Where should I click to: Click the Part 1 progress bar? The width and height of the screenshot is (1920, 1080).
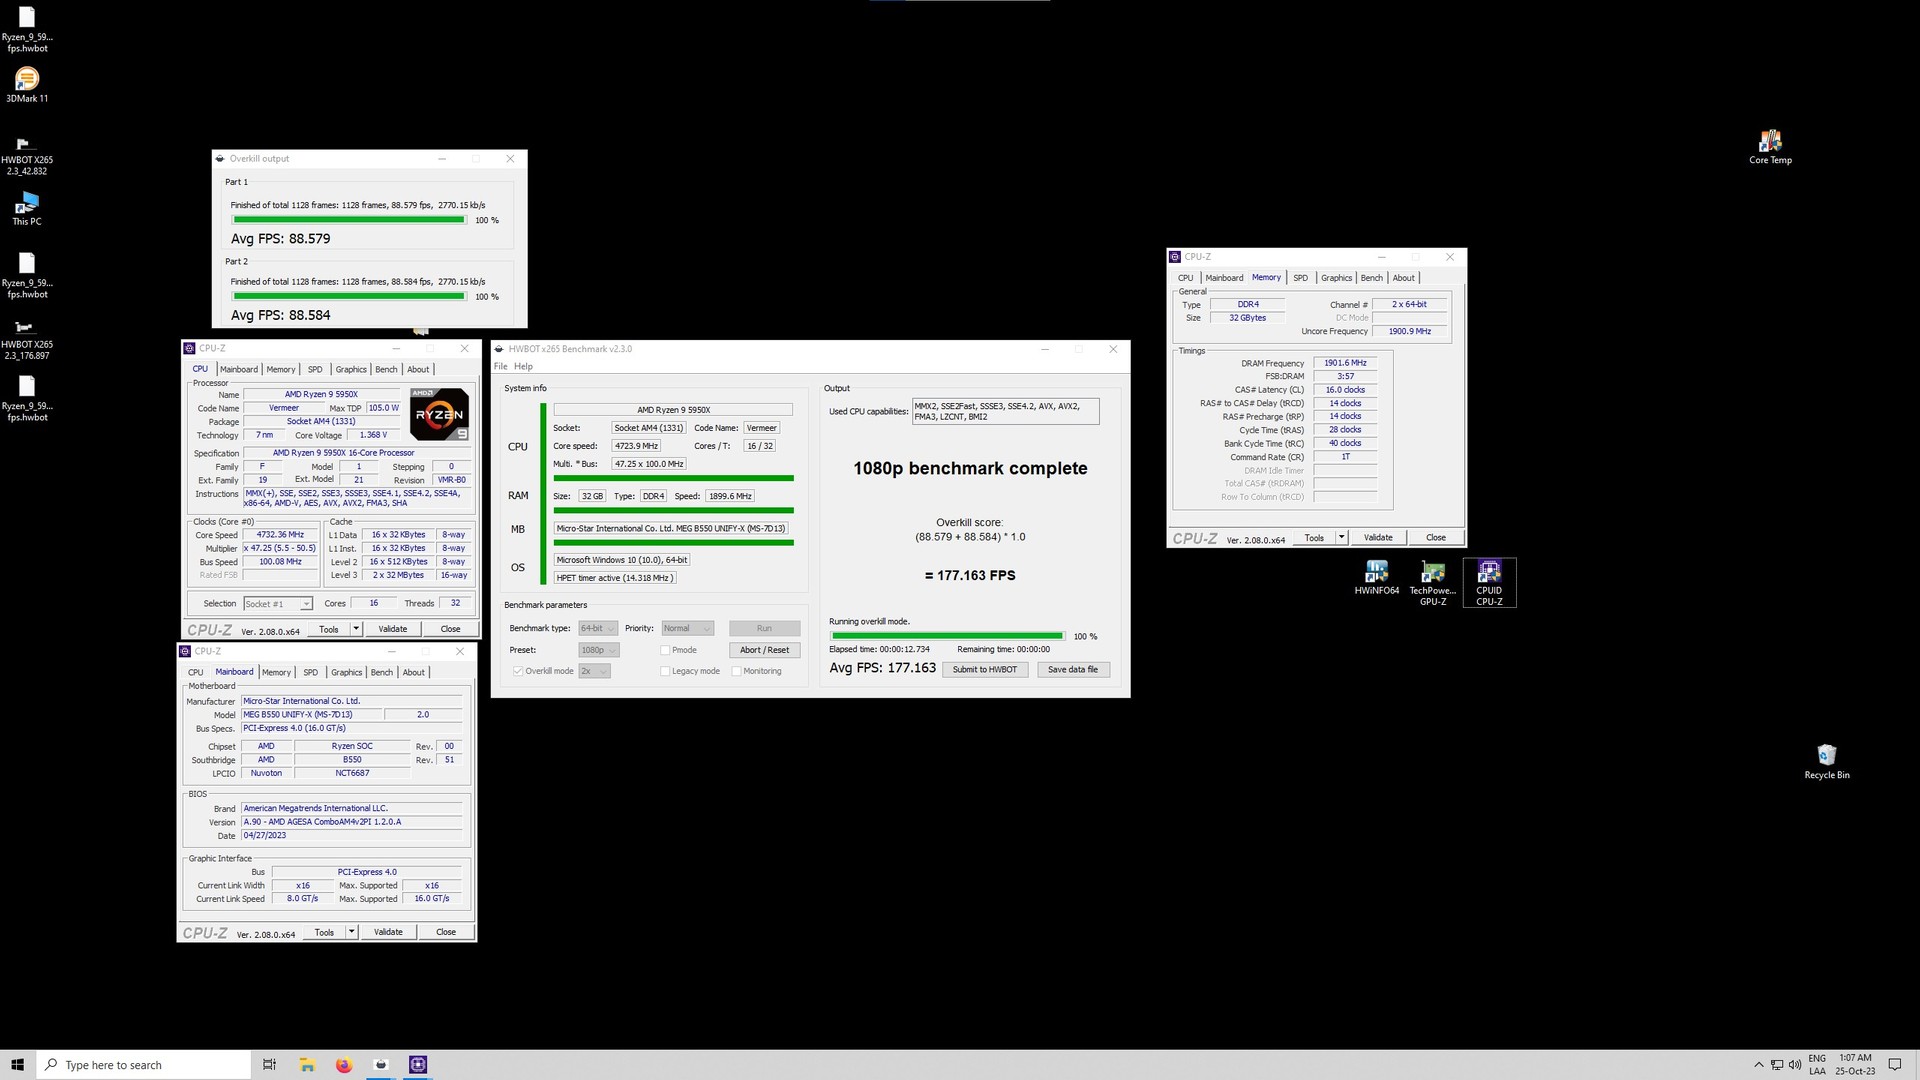click(x=349, y=220)
